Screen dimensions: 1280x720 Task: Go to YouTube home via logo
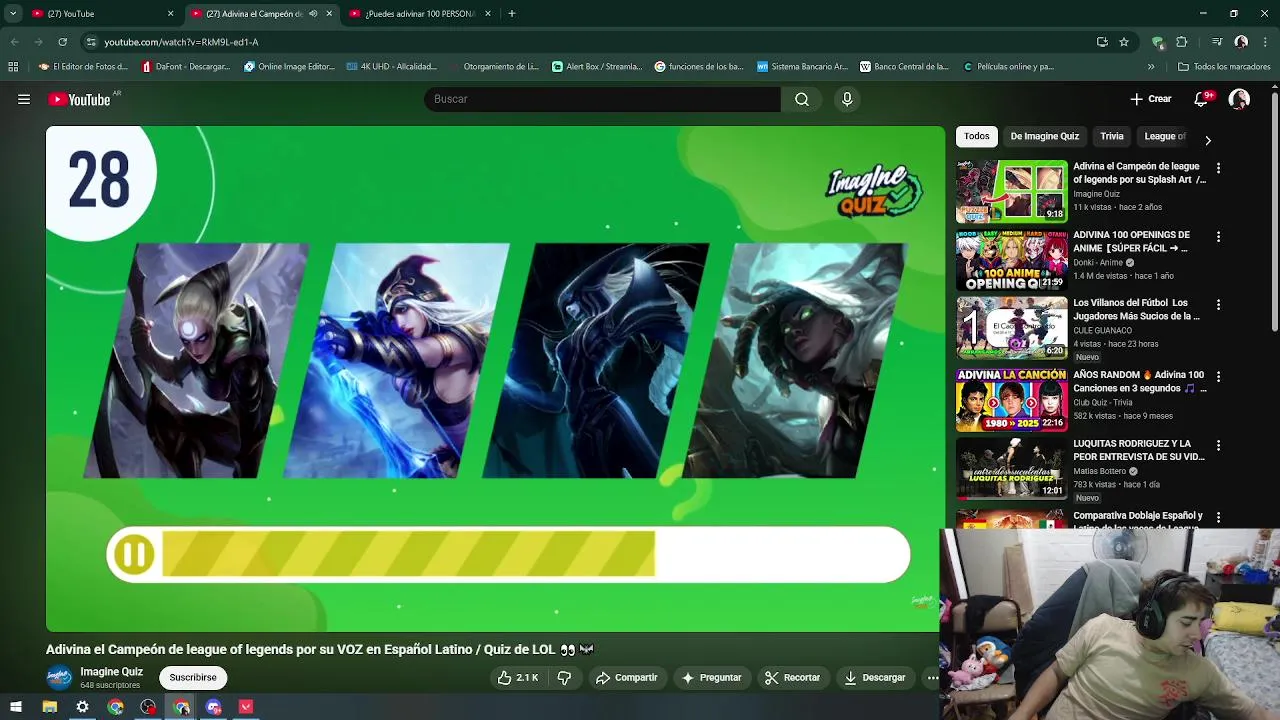click(x=79, y=99)
